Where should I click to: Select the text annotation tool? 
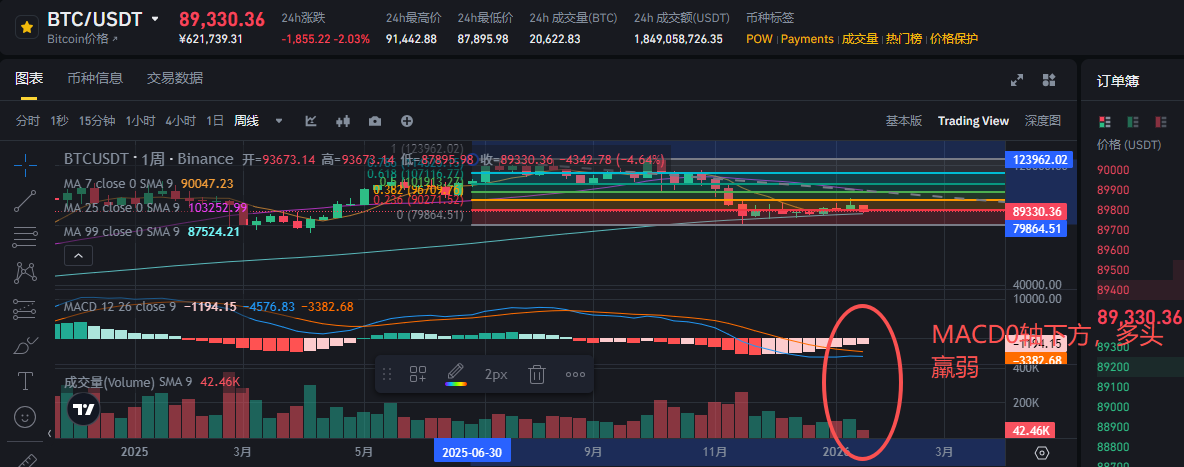25,381
